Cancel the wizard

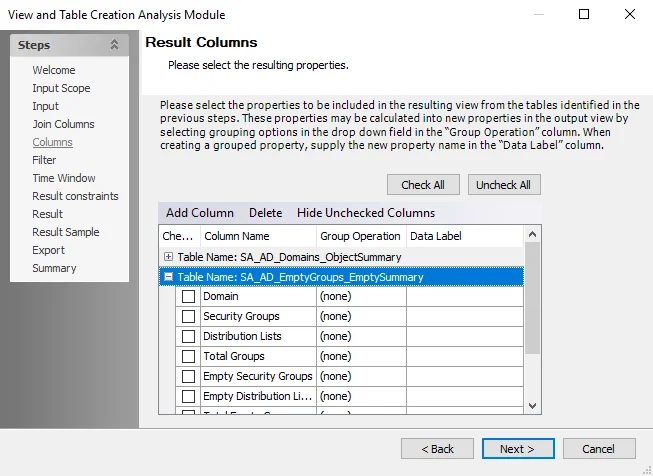[x=599, y=449]
